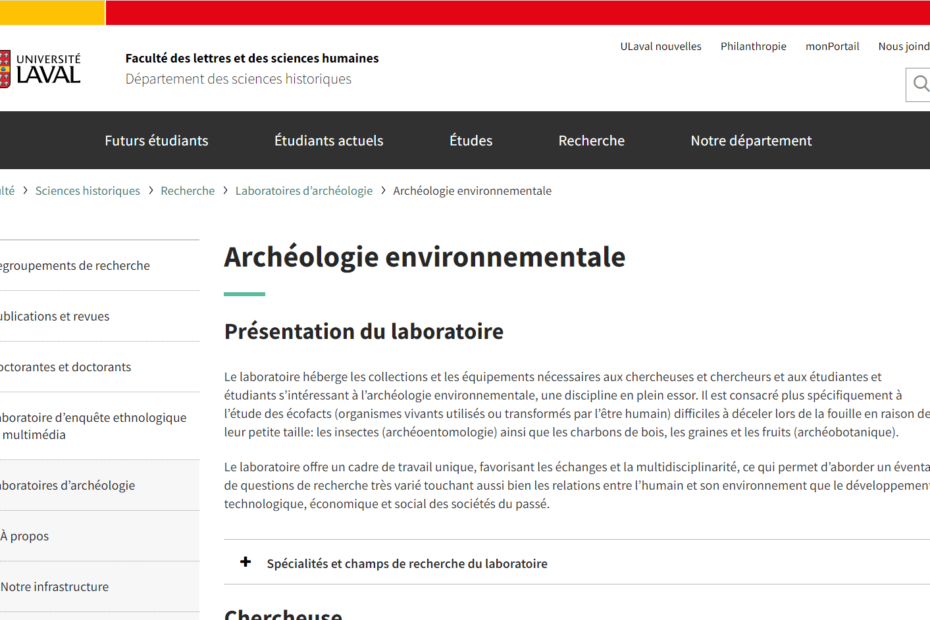Open Regroupements de recherche in sidebar
The image size is (930, 620).
point(75,265)
